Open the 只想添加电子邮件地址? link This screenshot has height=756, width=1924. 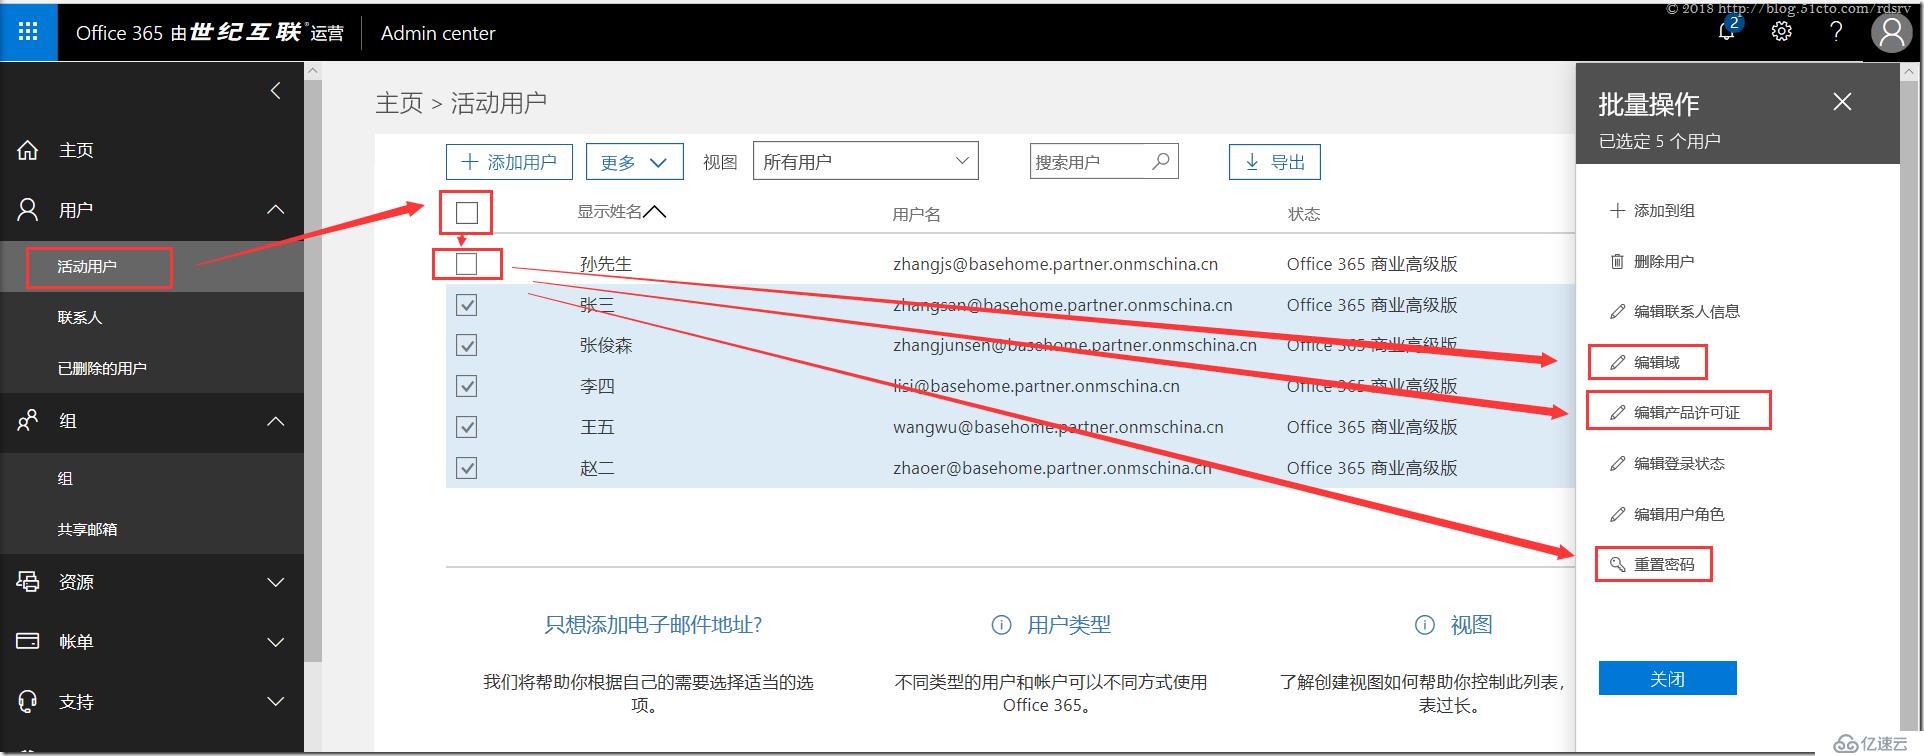point(653,625)
